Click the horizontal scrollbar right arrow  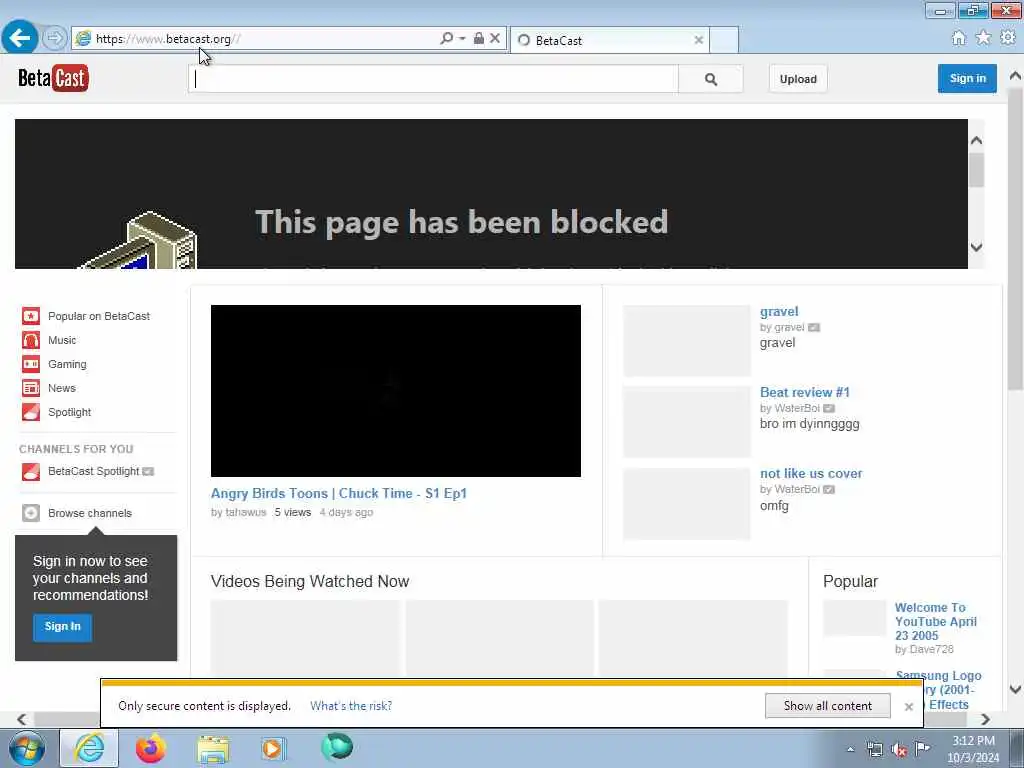coord(985,719)
